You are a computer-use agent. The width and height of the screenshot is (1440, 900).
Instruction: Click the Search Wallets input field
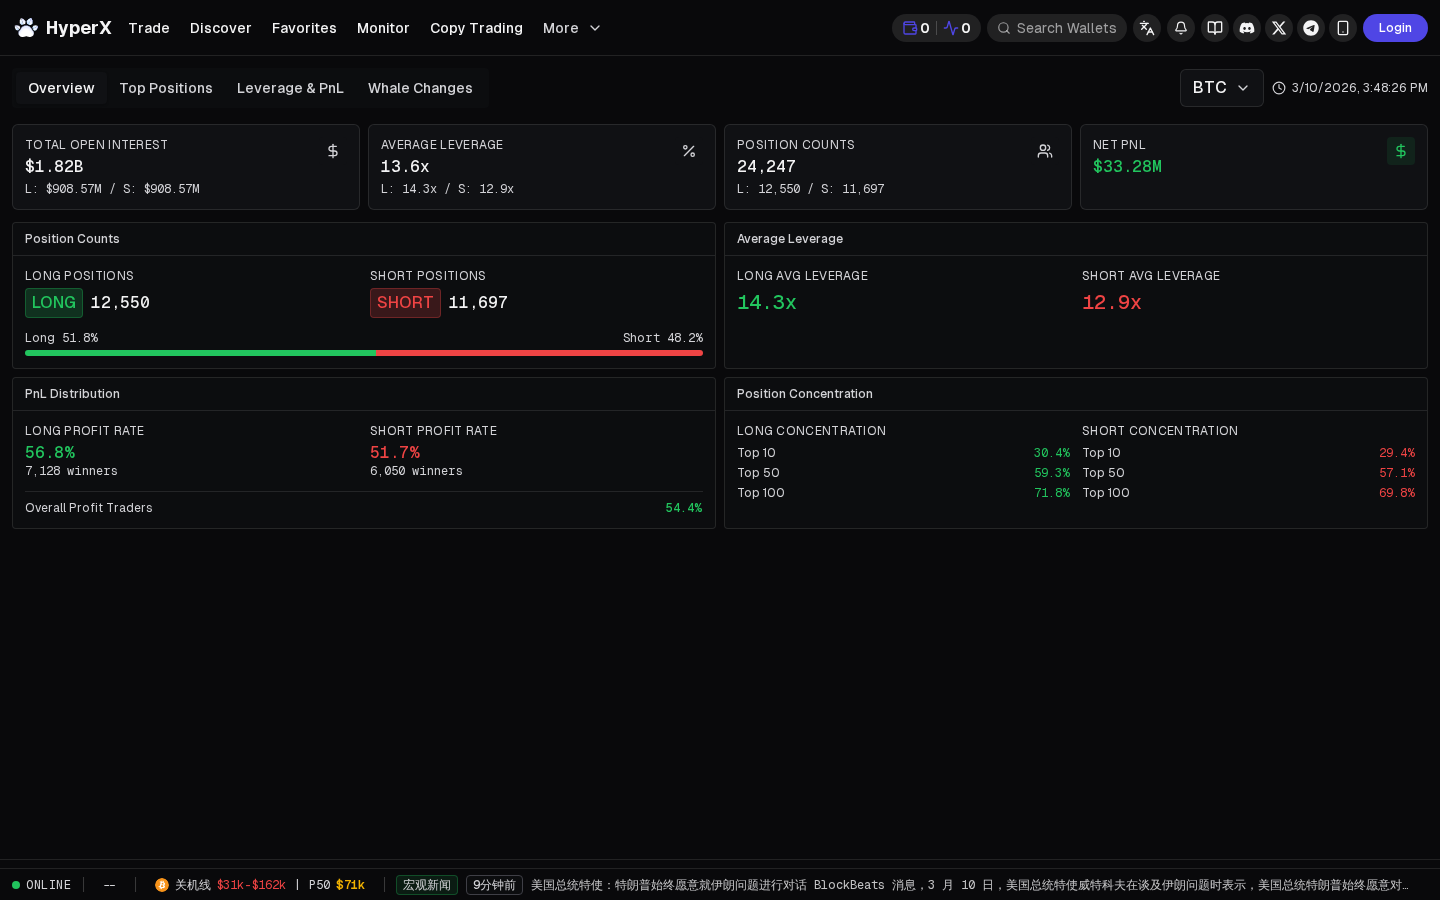[x=1057, y=28]
